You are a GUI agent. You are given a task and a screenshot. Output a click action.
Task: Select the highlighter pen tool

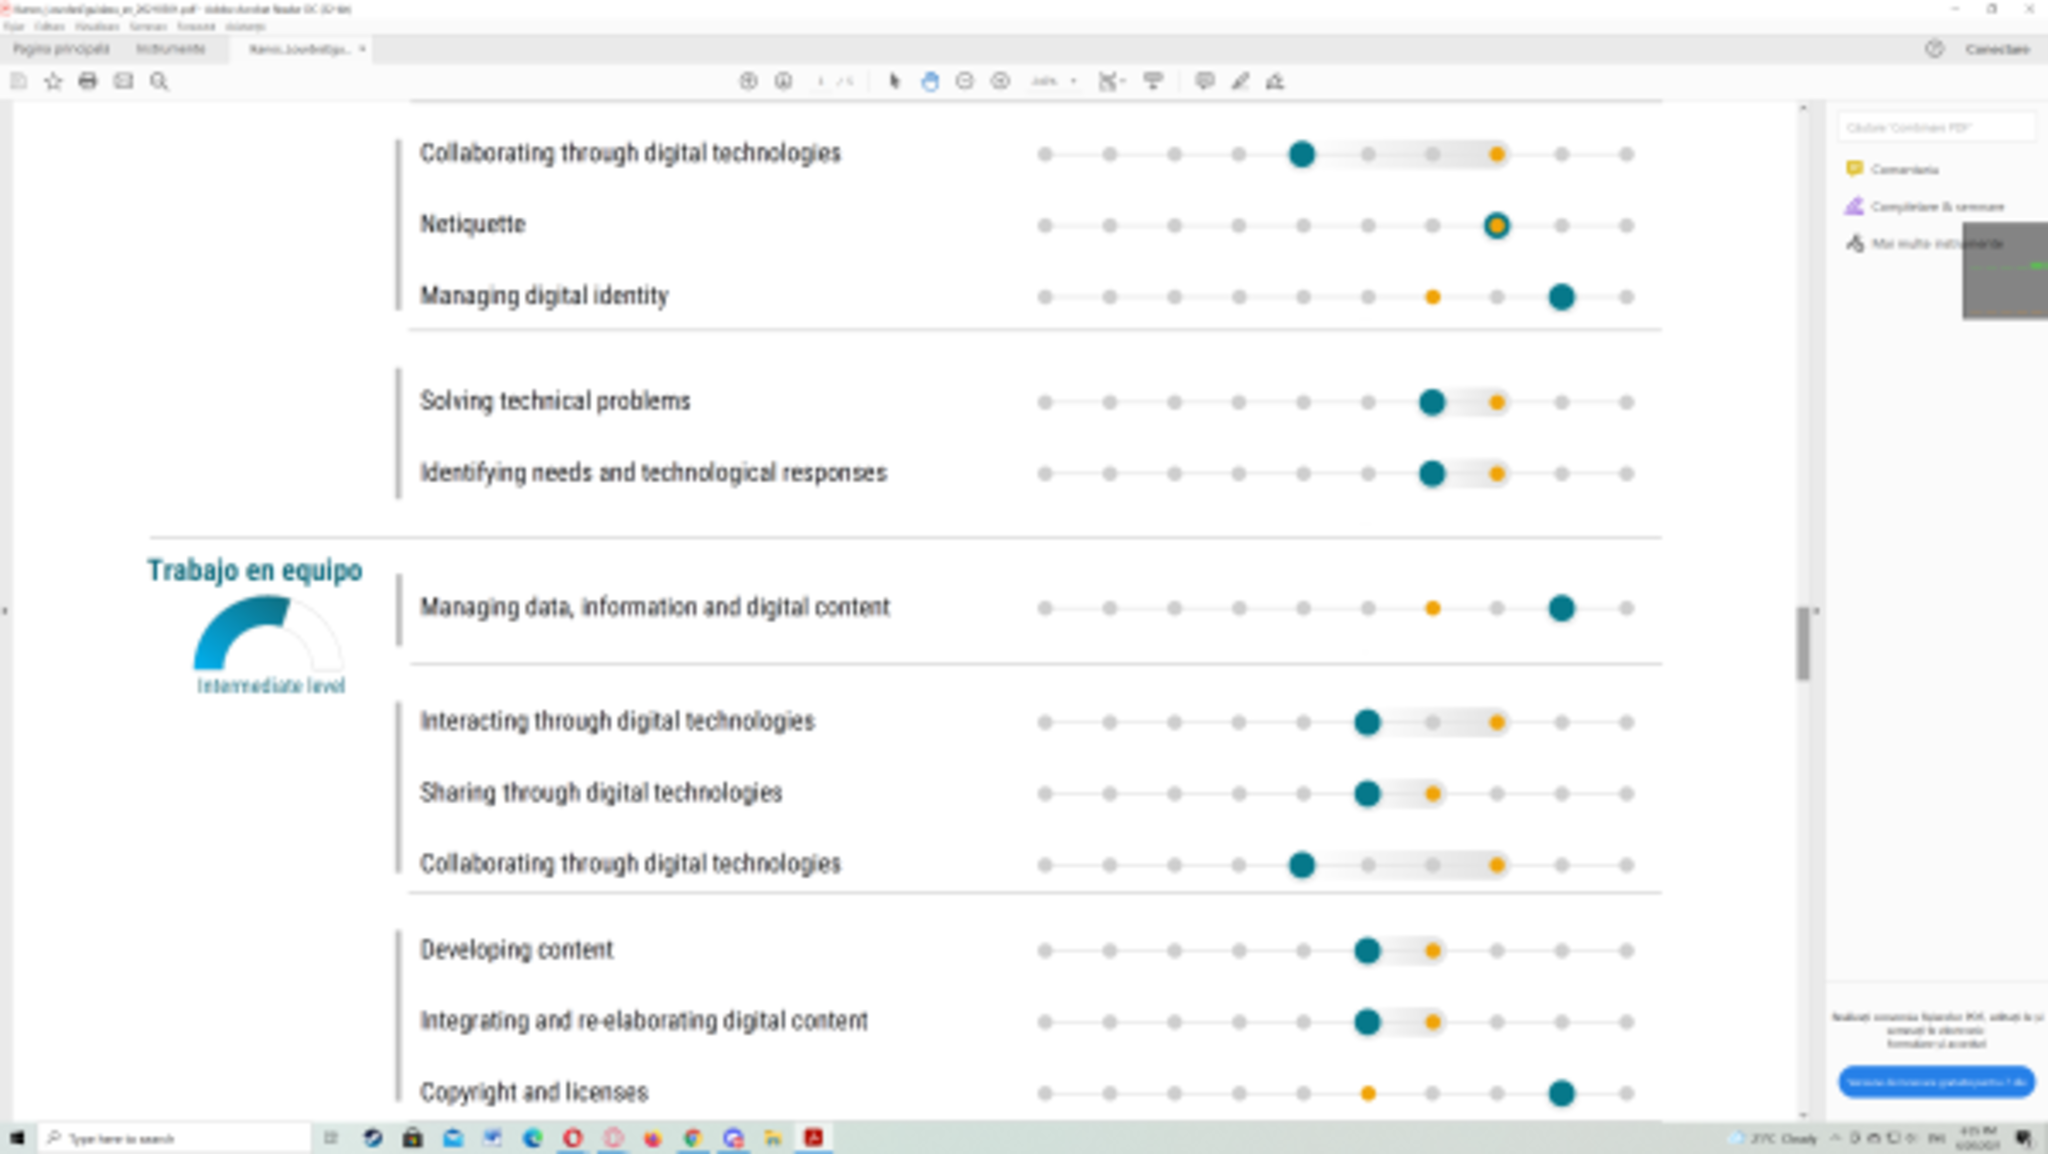pos(1240,81)
